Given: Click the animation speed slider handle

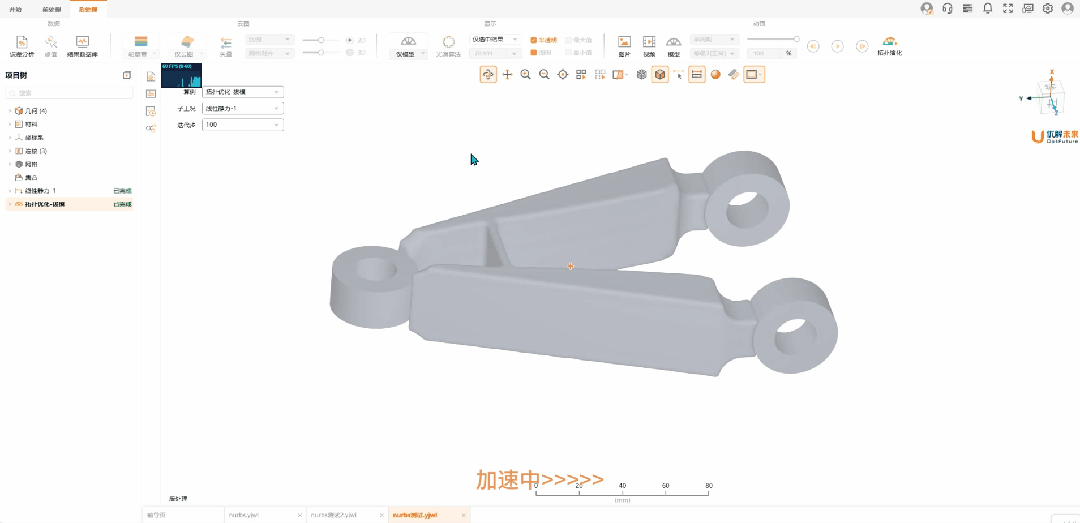Looking at the screenshot, I should pyautogui.click(x=794, y=39).
